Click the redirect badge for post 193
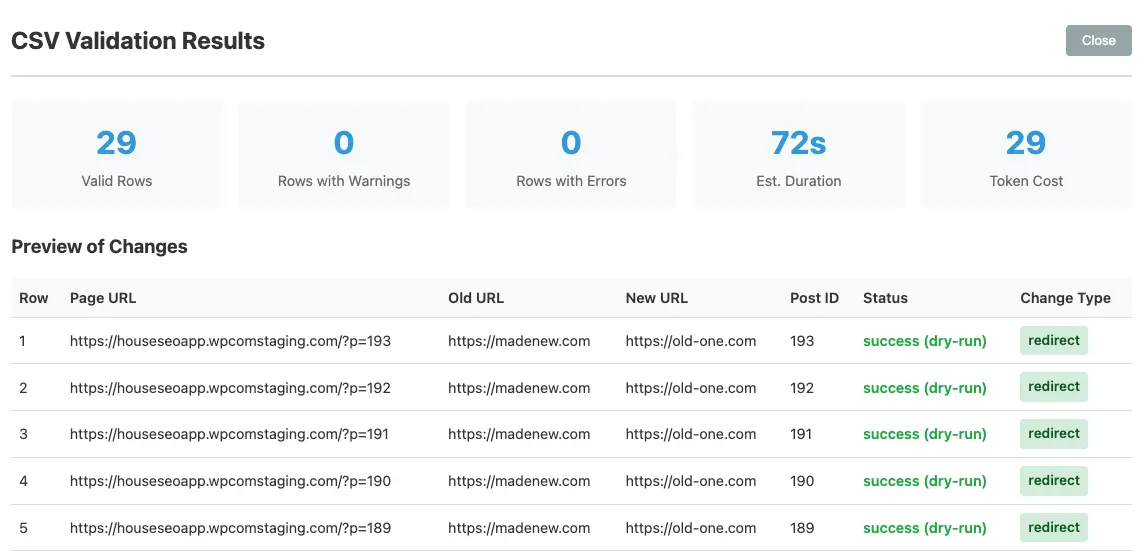This screenshot has width=1144, height=554. (1054, 340)
